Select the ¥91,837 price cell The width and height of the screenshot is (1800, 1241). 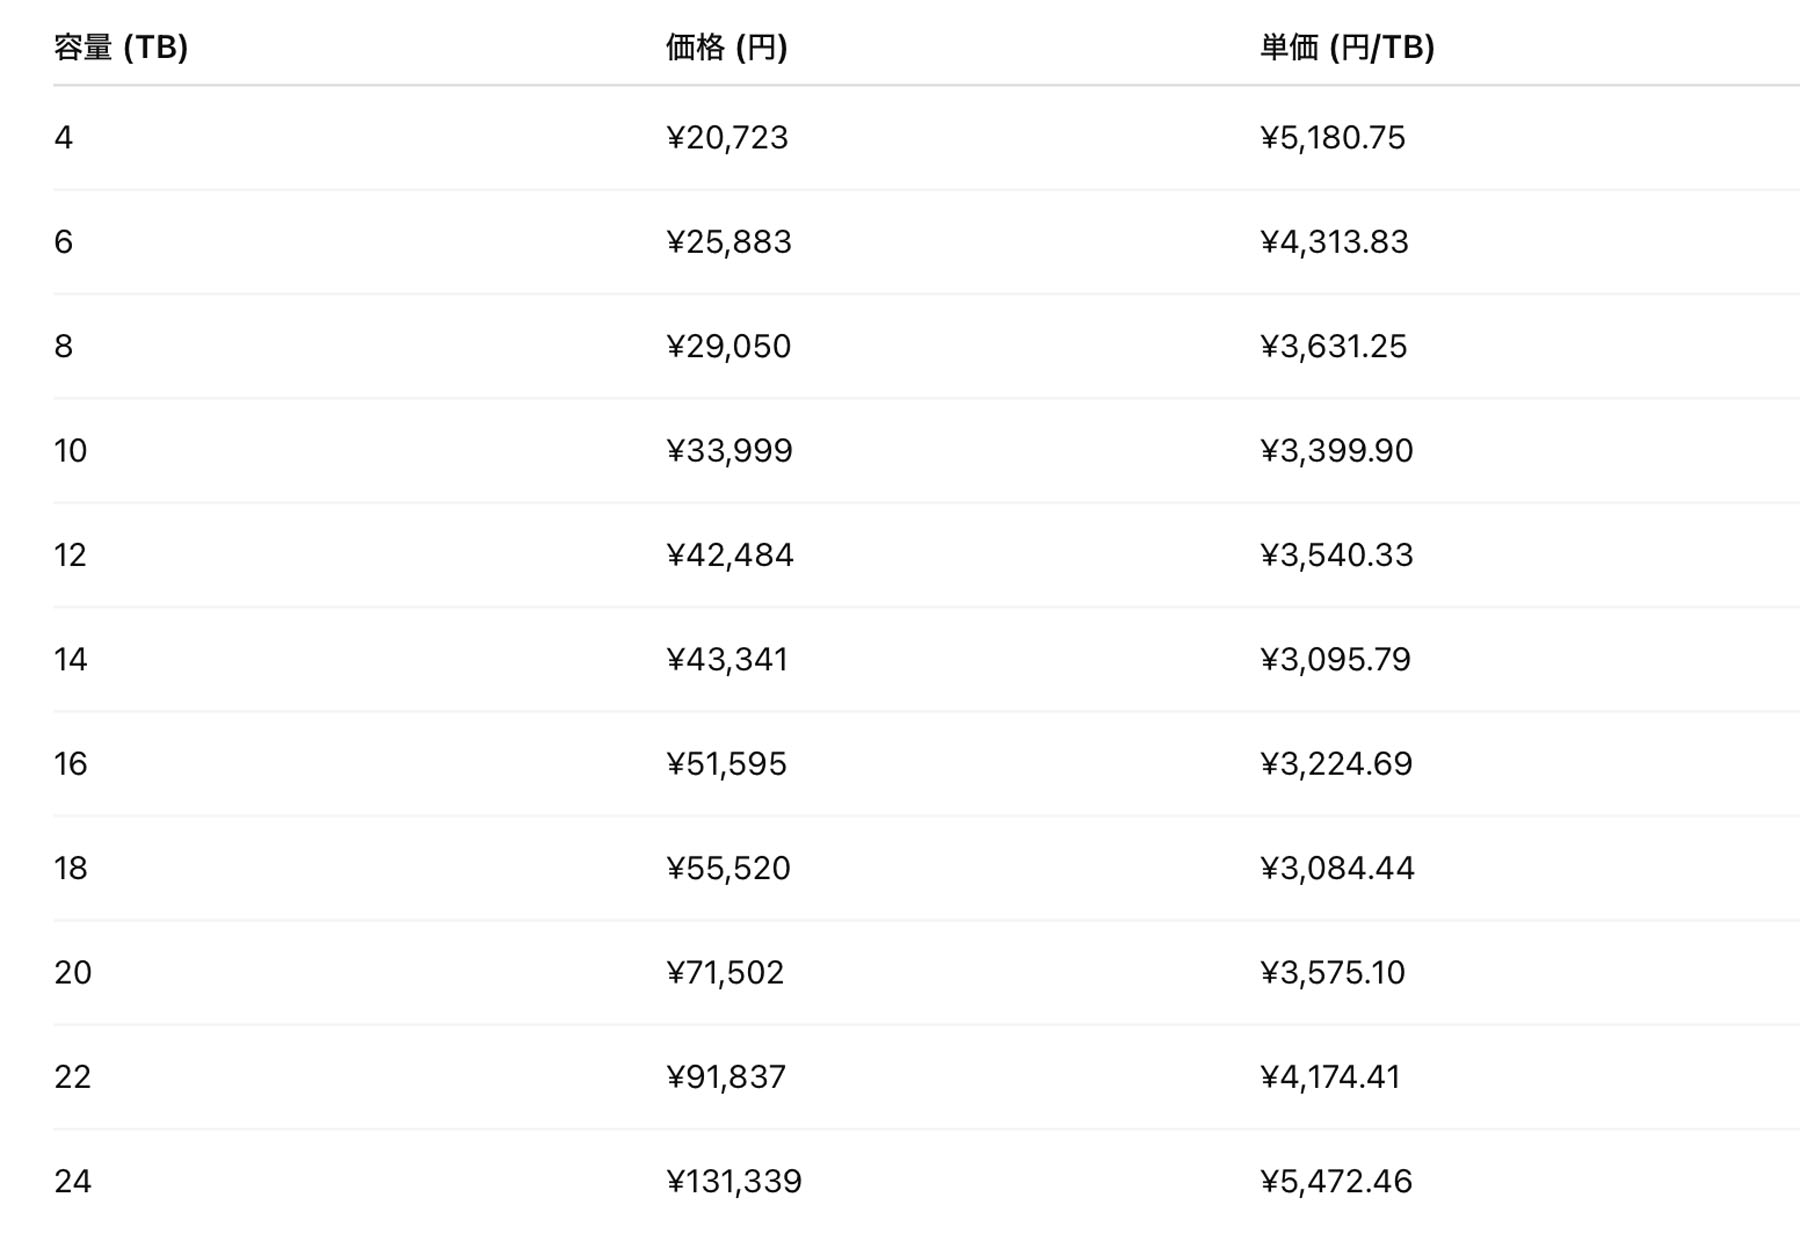click(x=726, y=1077)
